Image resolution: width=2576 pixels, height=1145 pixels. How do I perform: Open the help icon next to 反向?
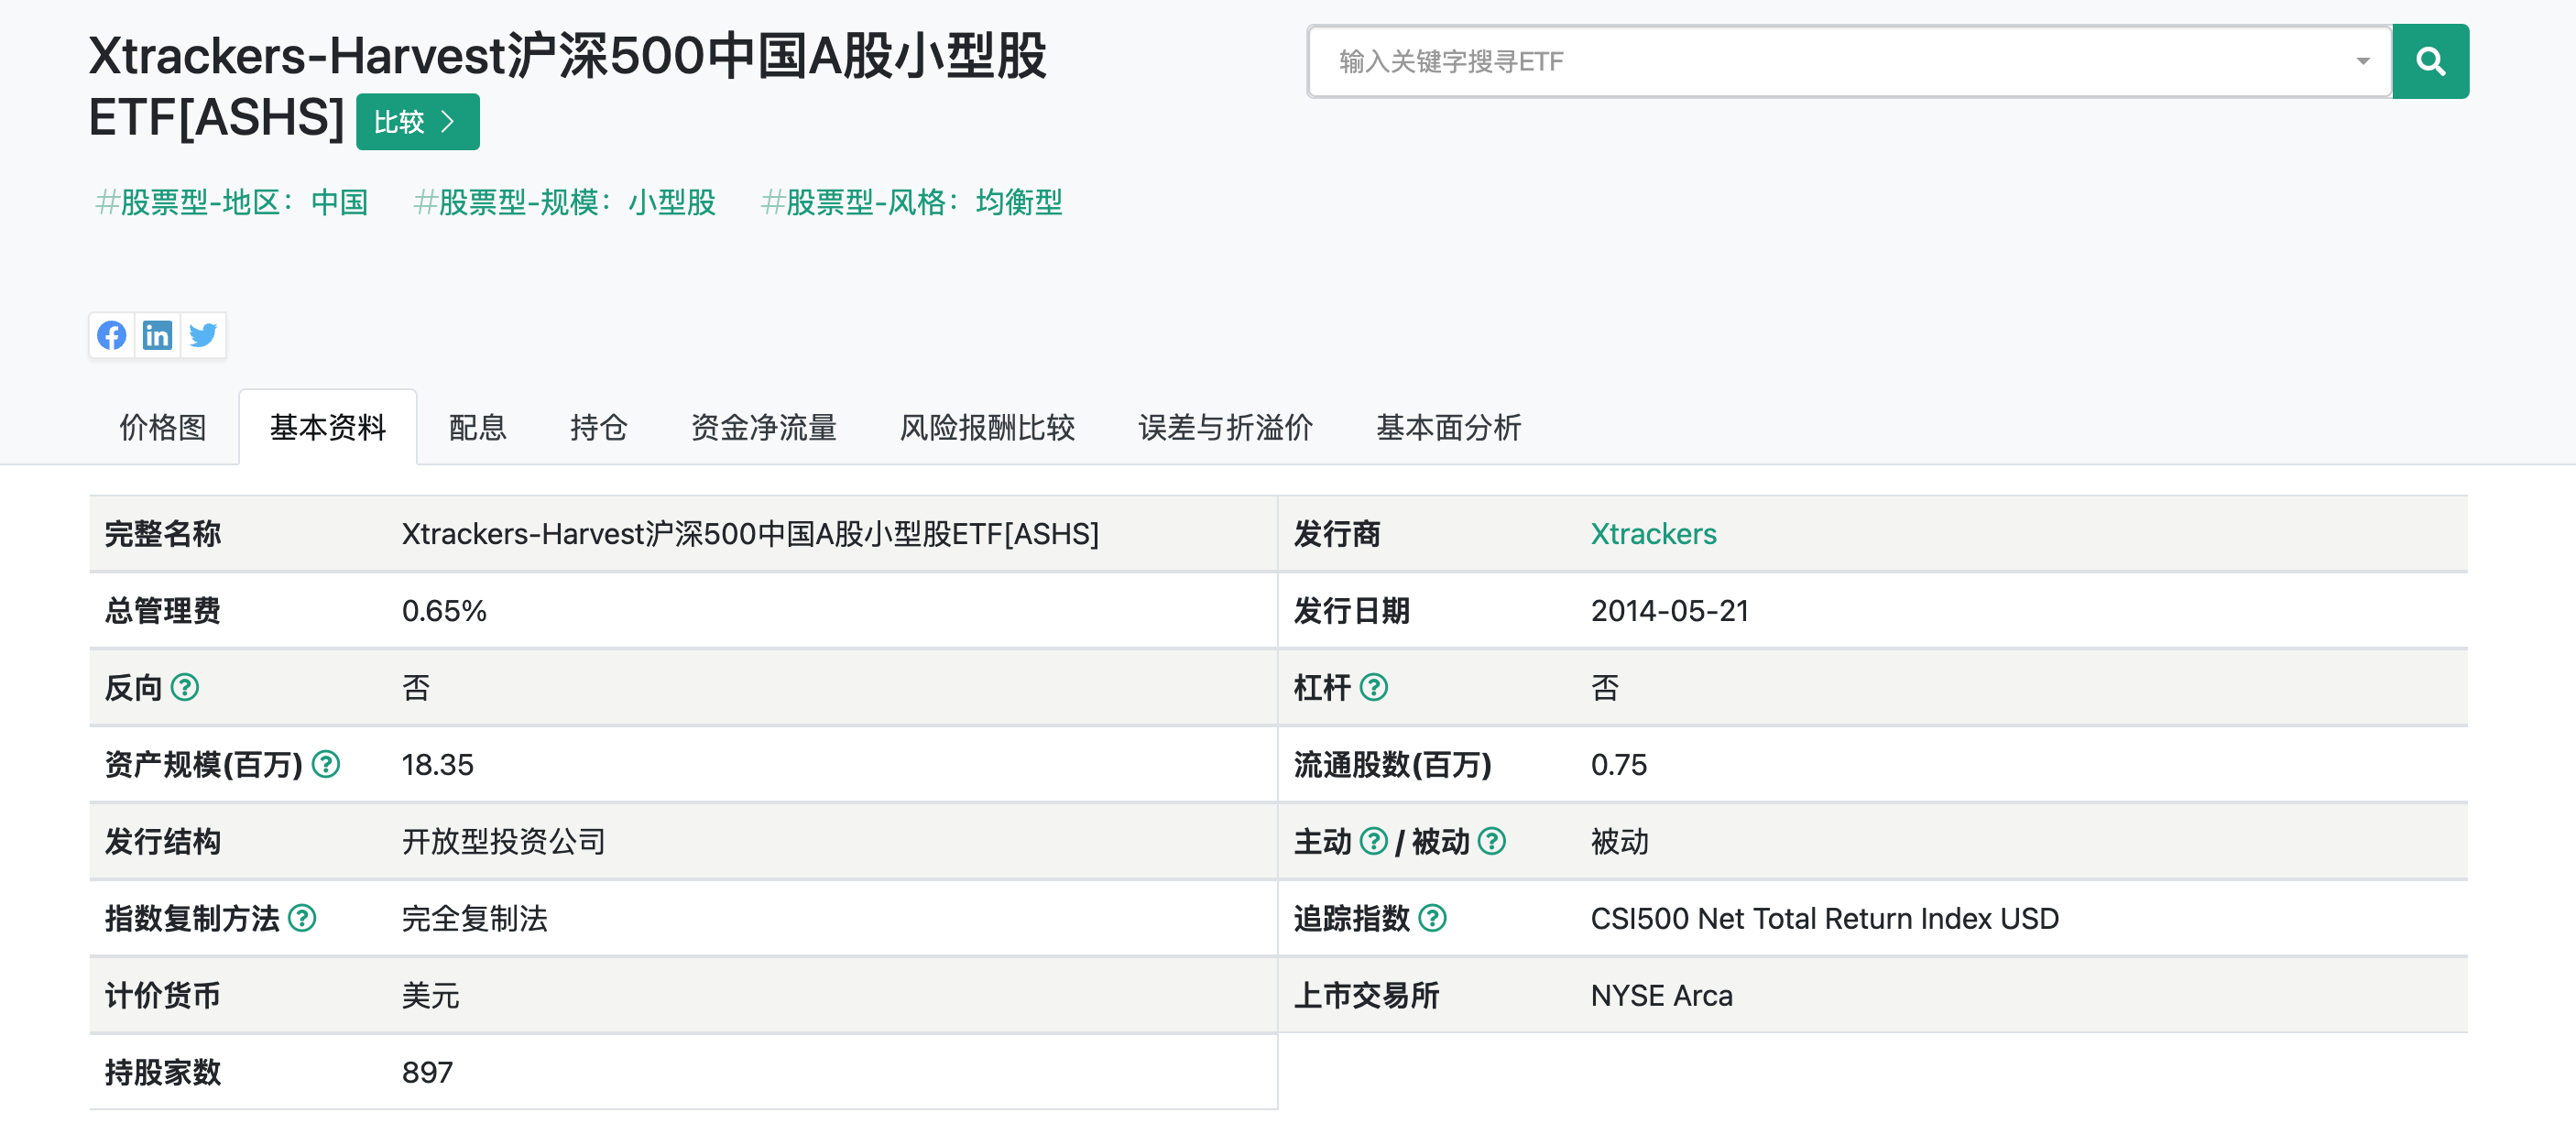(186, 688)
